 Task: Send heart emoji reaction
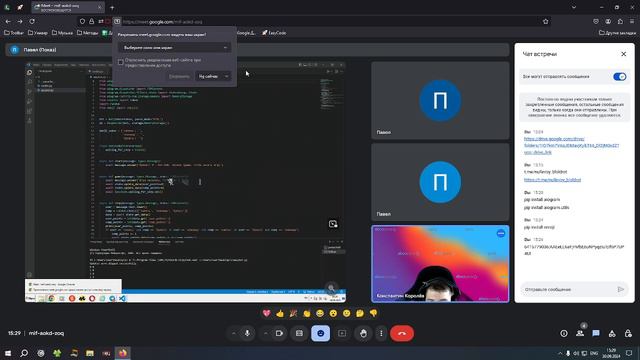click(x=267, y=313)
